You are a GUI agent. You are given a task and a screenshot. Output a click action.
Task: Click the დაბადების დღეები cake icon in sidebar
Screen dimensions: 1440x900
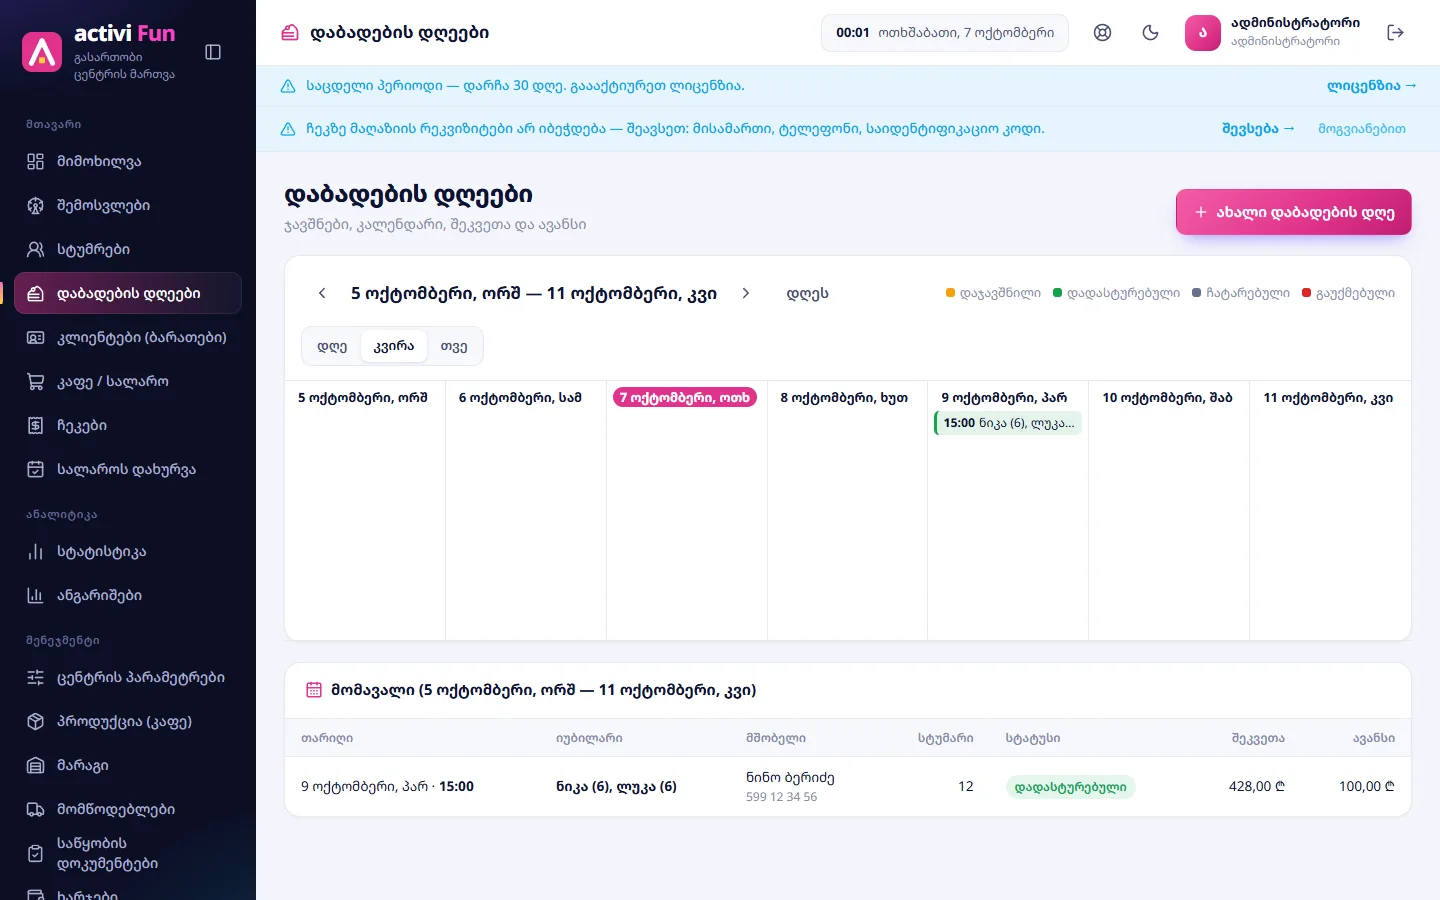click(36, 293)
